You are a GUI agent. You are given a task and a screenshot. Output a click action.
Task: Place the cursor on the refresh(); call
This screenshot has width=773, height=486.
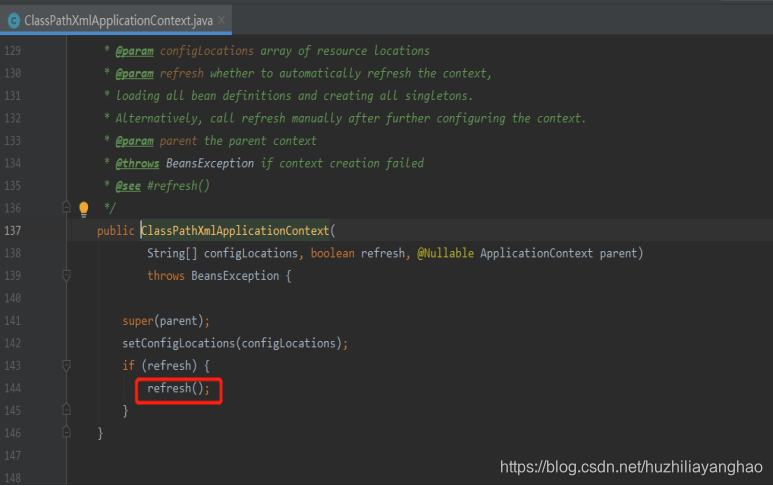(178, 388)
